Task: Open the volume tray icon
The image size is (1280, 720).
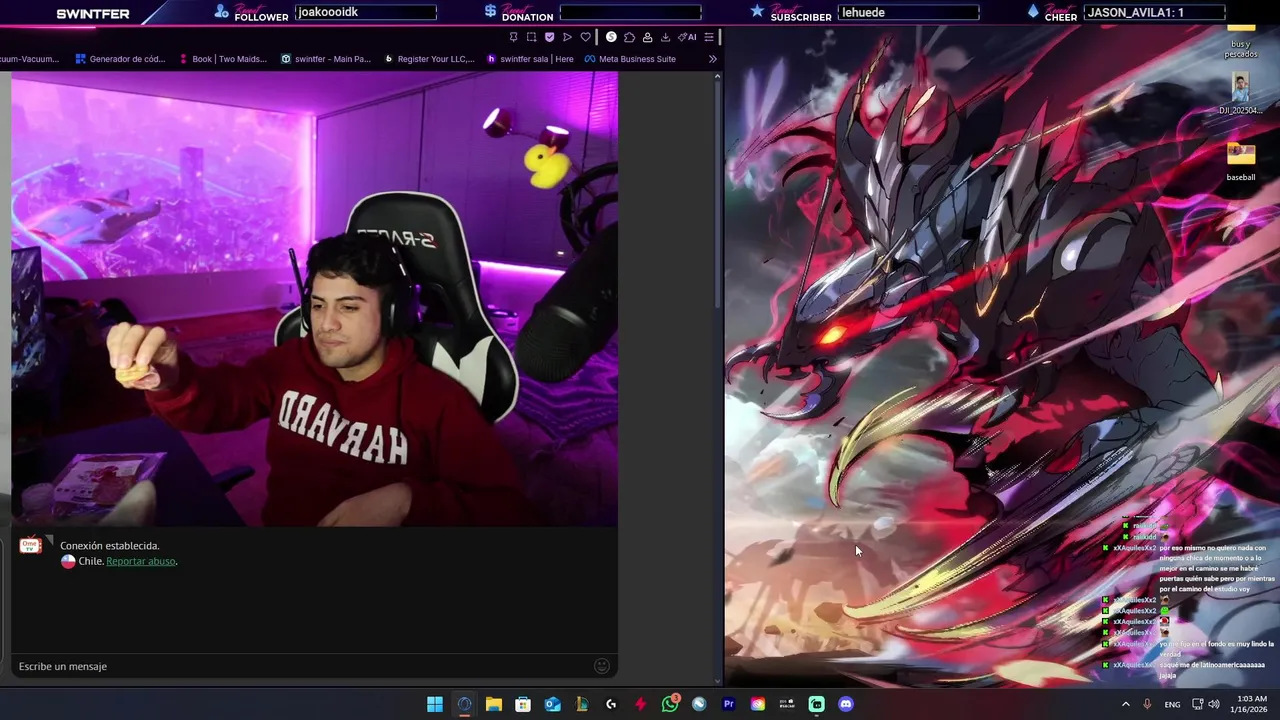Action: pos(1214,704)
